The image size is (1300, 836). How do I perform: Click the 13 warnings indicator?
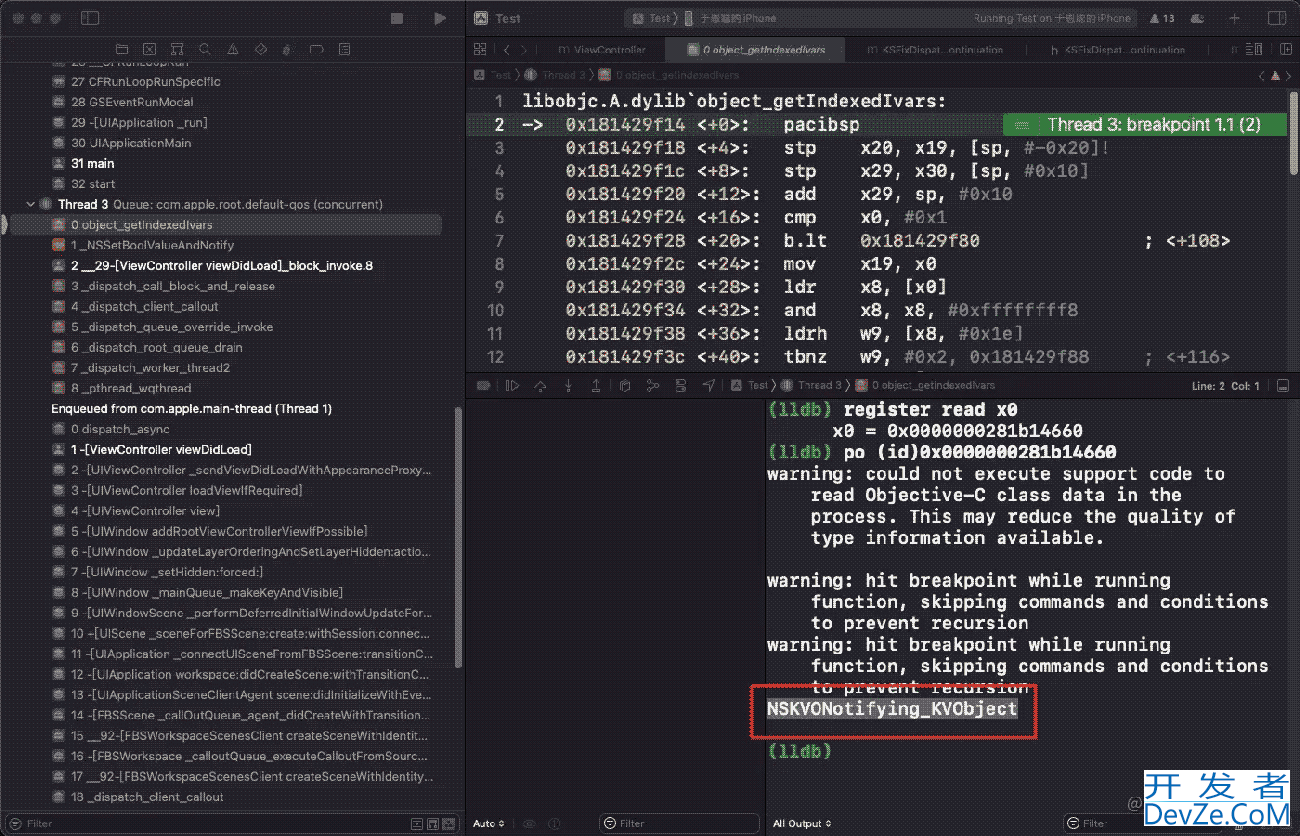coord(1163,18)
